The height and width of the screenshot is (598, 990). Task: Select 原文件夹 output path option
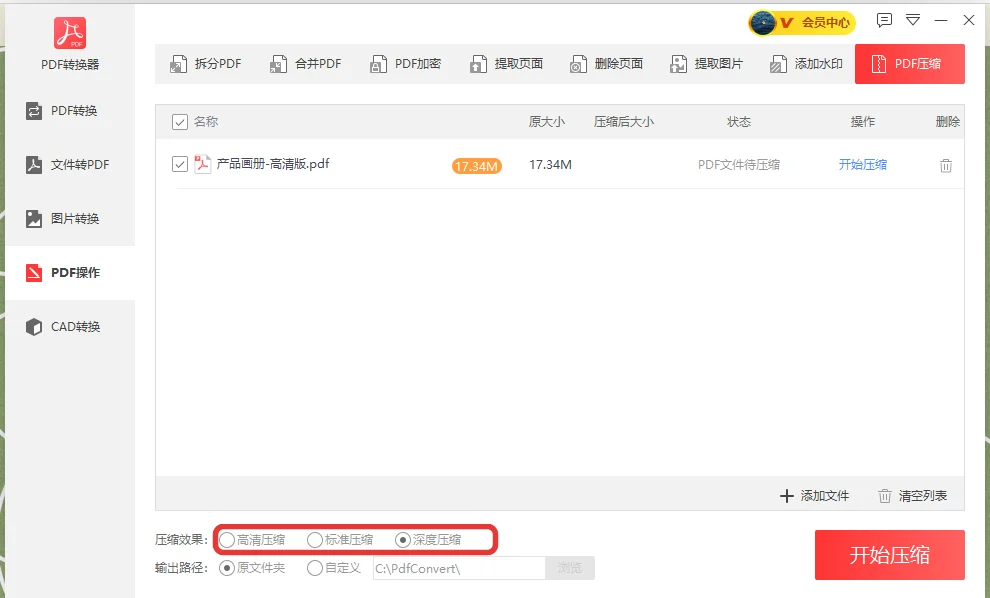click(252, 568)
